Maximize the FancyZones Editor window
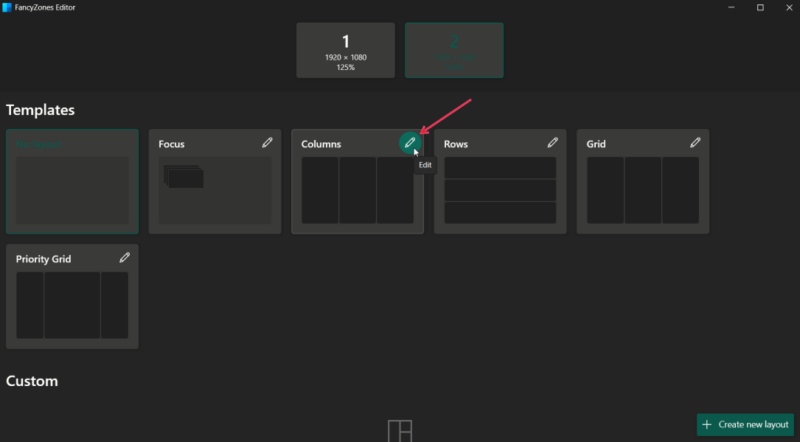This screenshot has height=442, width=800. [x=760, y=8]
